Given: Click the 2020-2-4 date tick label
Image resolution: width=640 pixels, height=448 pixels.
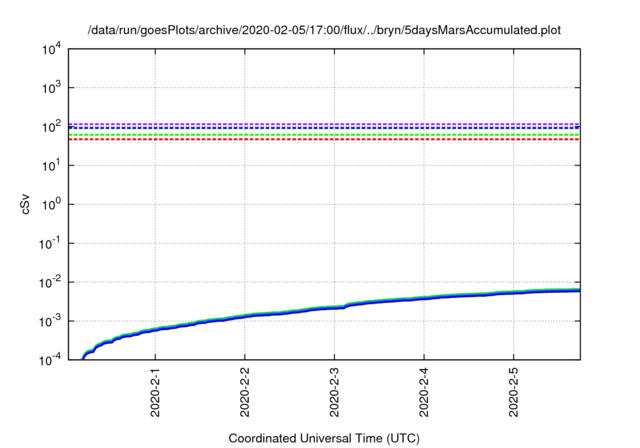Looking at the screenshot, I should pyautogui.click(x=424, y=392).
